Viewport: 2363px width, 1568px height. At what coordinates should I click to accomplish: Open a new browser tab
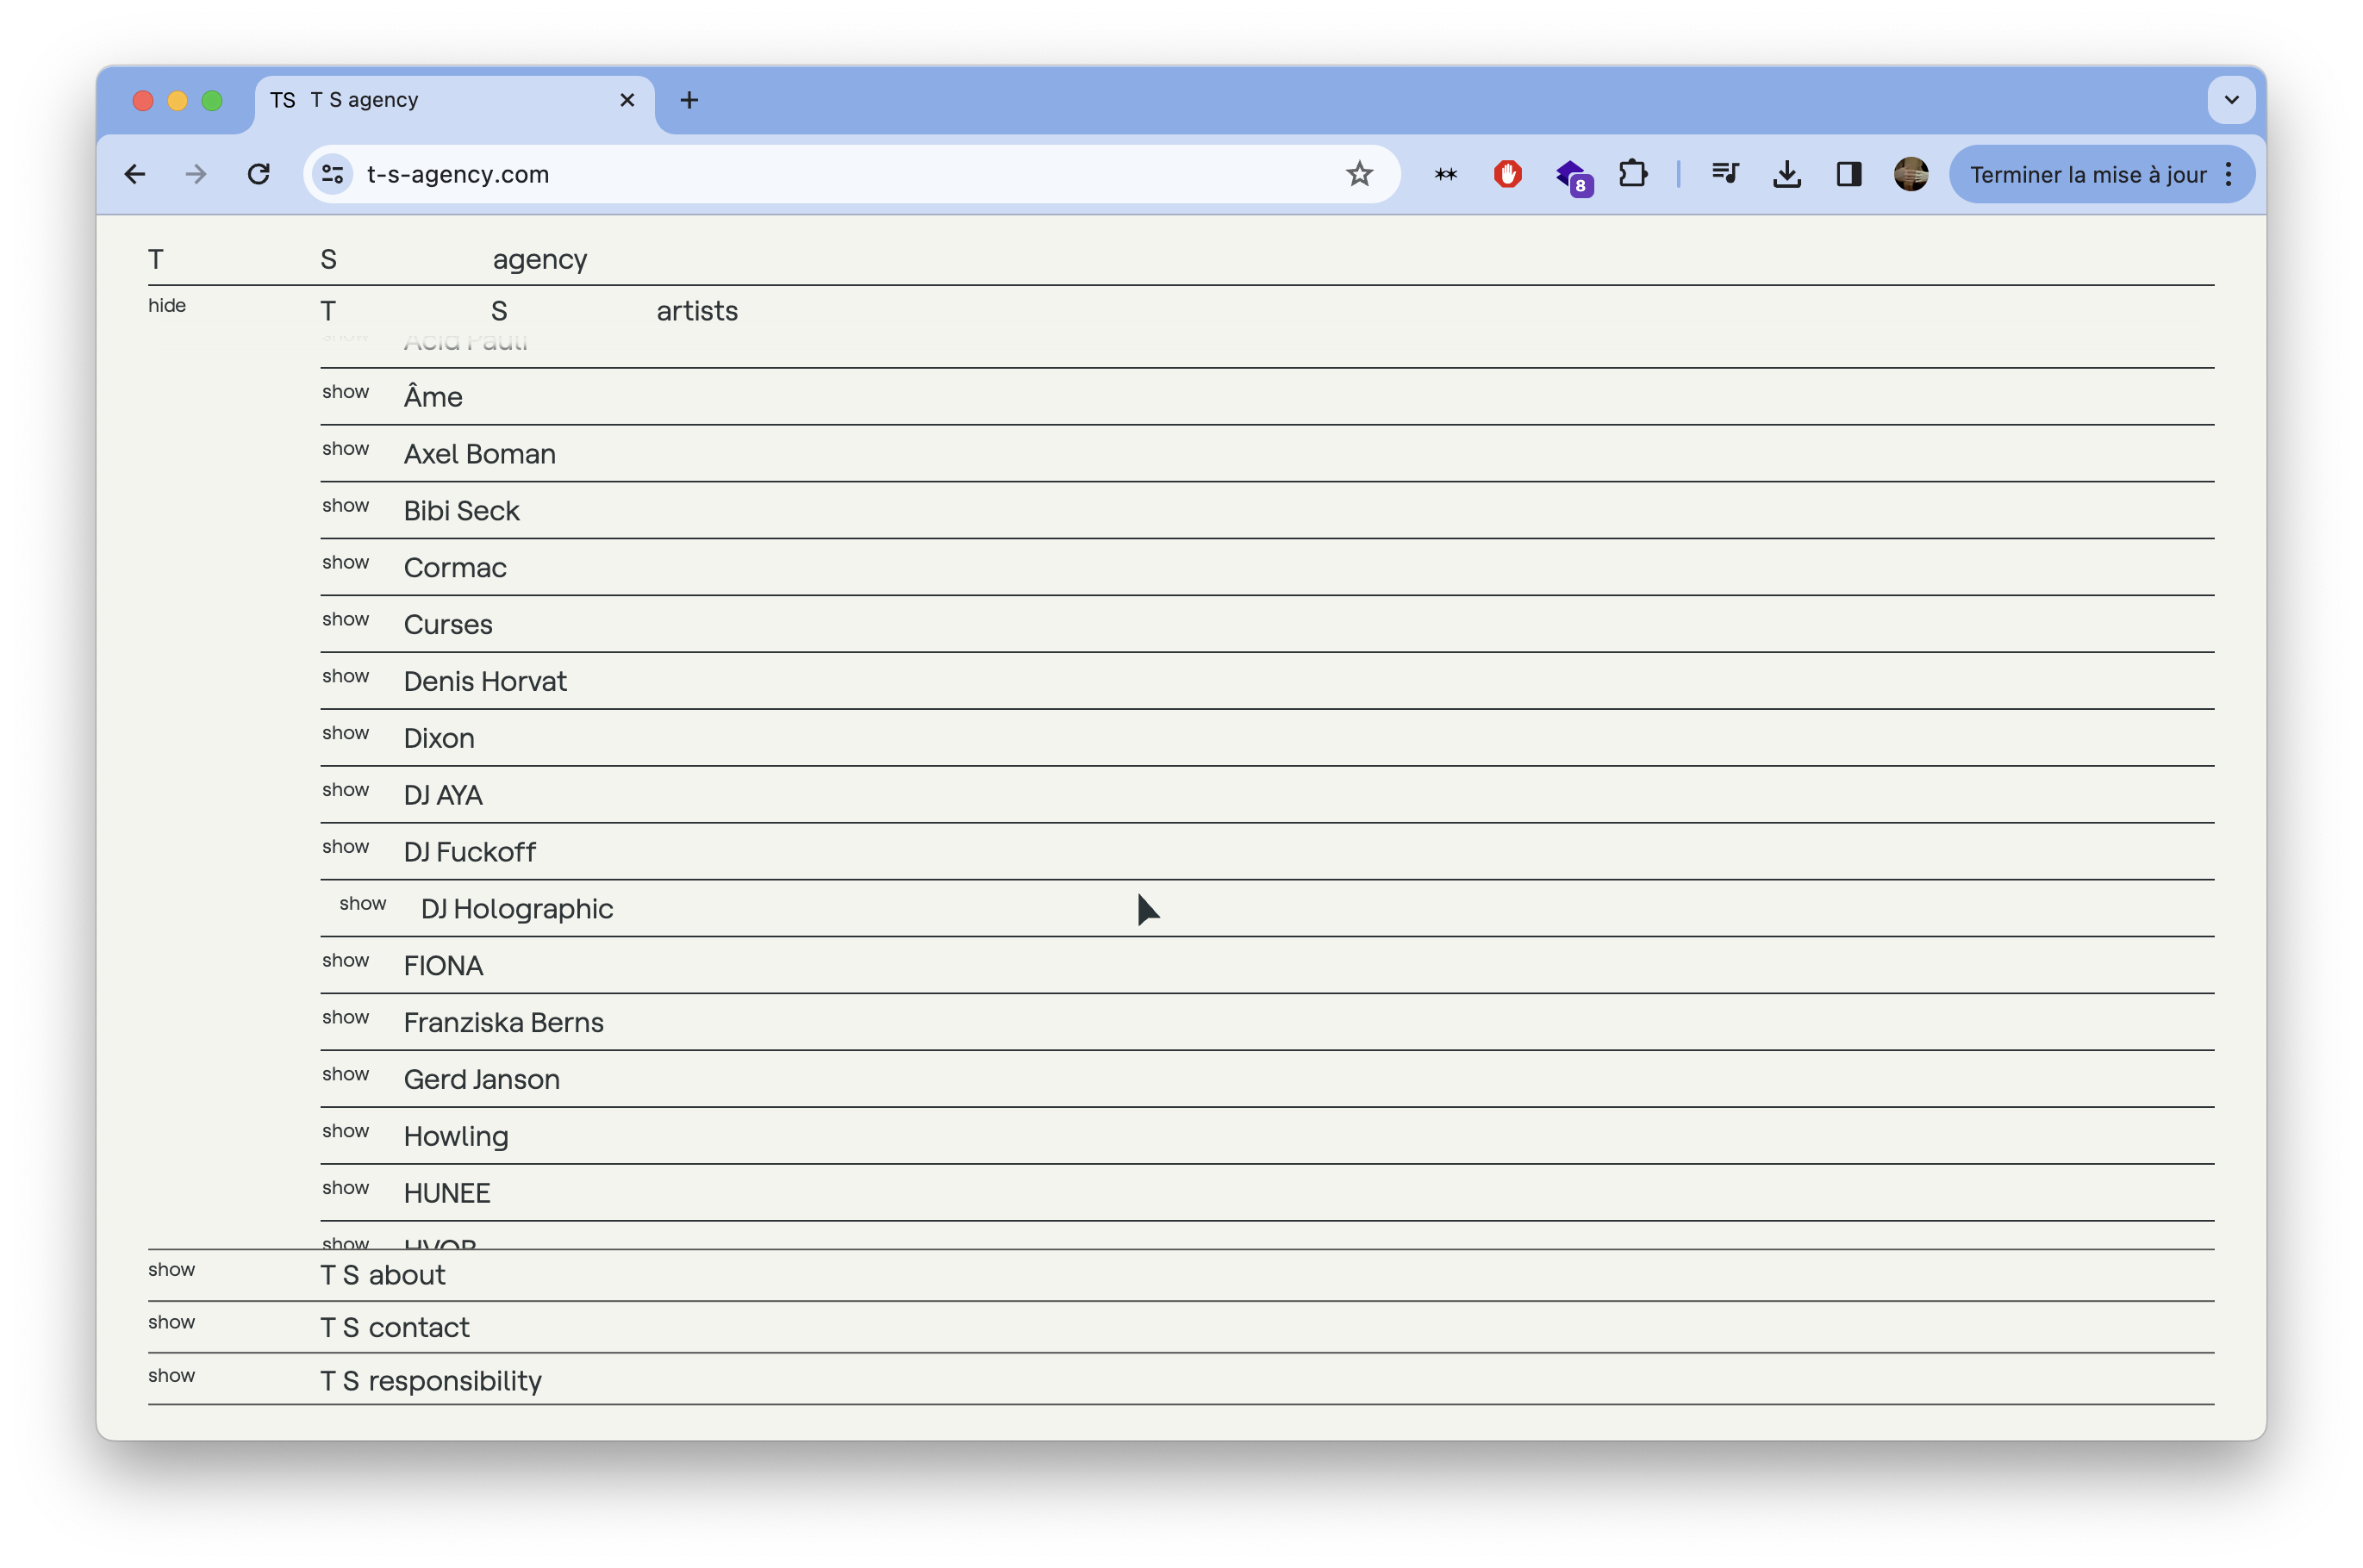(689, 100)
